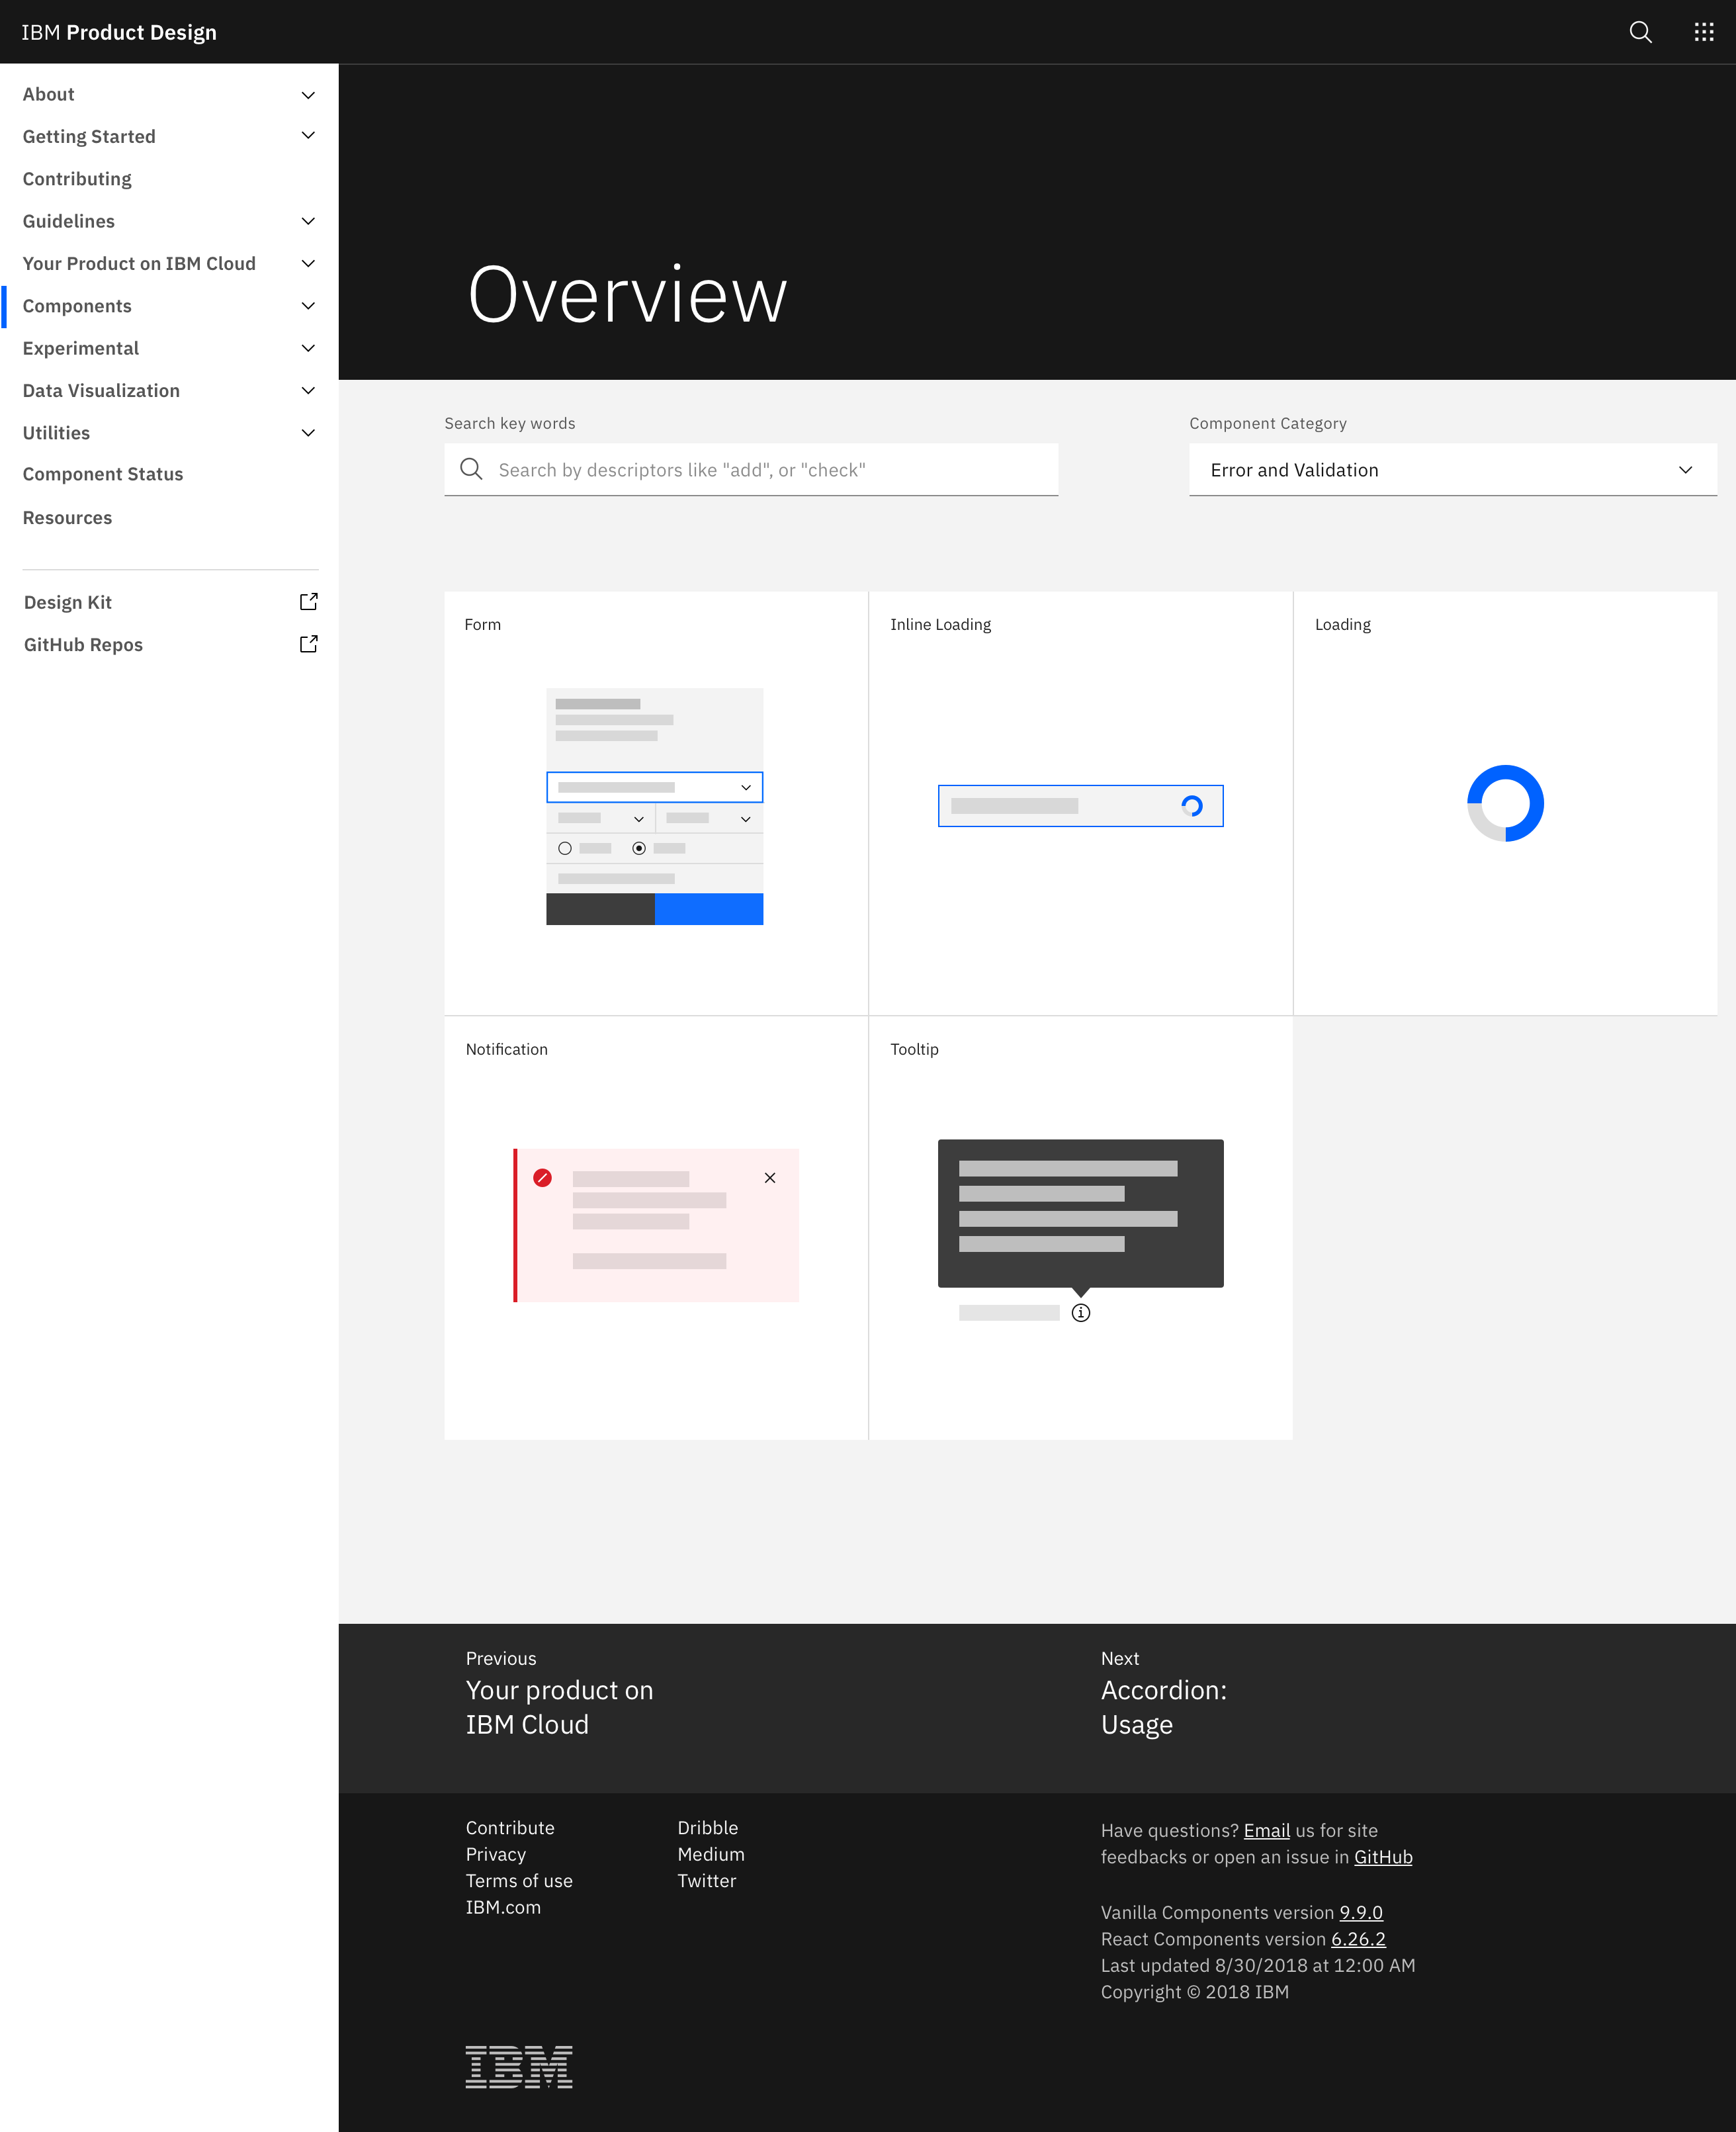
Task: Click the Twitter footer link
Action: click(707, 1880)
